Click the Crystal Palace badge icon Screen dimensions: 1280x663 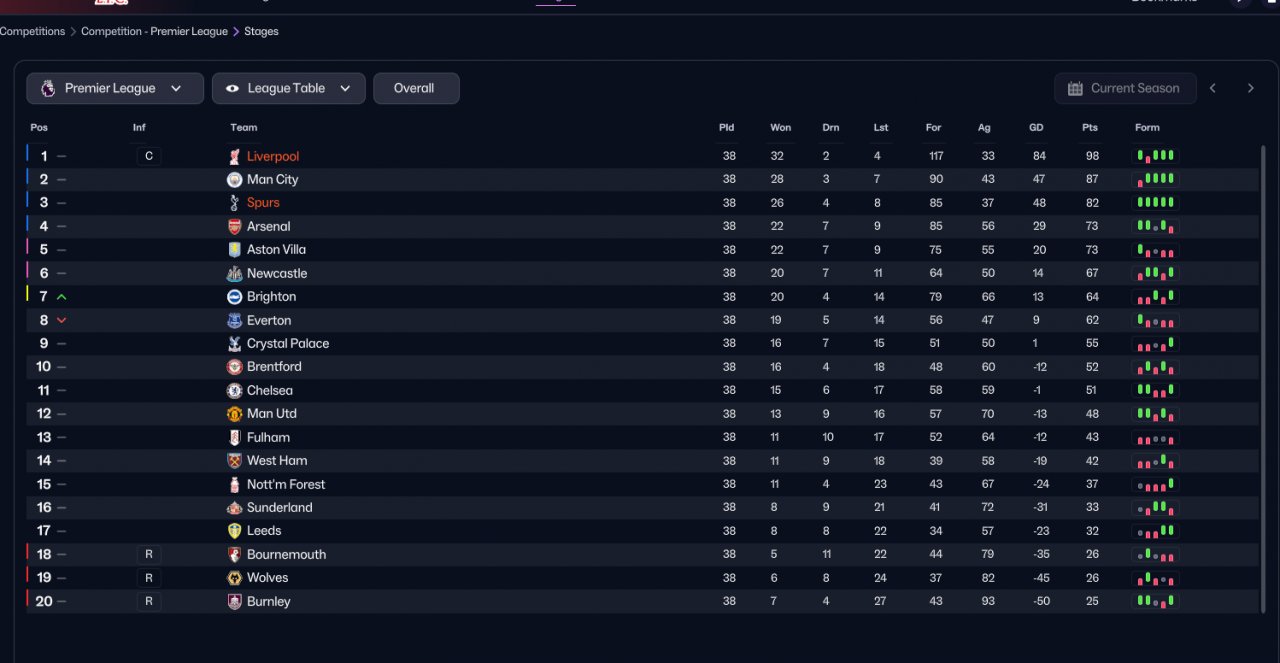click(x=234, y=344)
